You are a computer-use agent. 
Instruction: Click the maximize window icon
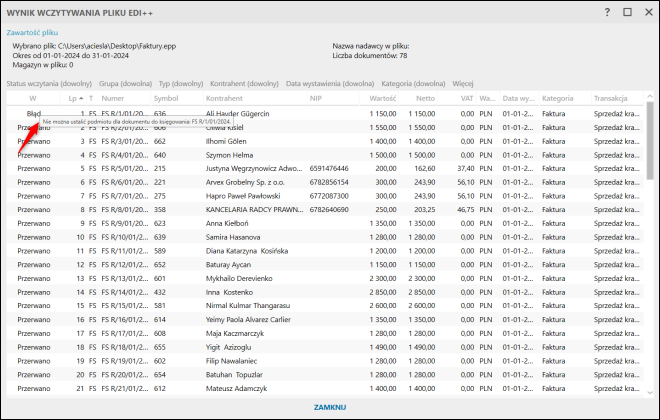point(627,12)
